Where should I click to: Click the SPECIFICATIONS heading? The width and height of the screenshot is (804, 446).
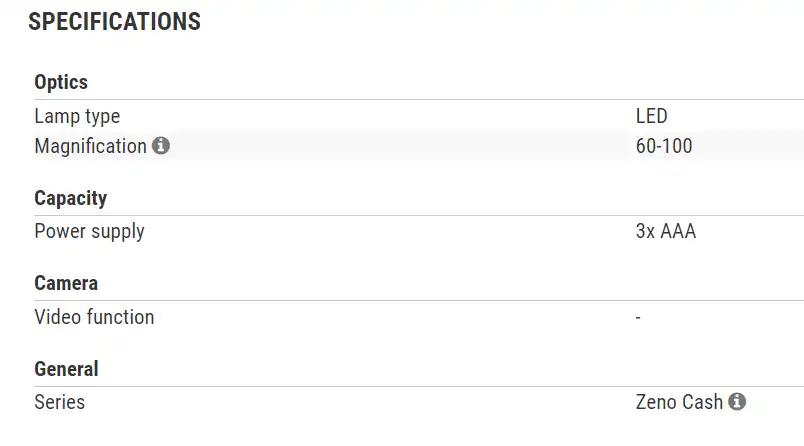(x=114, y=21)
